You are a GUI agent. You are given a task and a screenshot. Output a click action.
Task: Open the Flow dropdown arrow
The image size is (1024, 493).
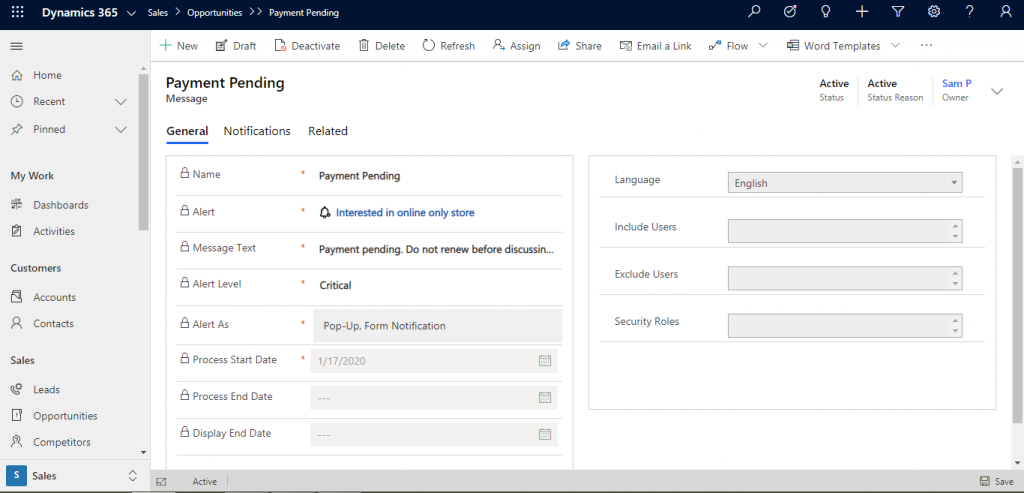coord(763,46)
